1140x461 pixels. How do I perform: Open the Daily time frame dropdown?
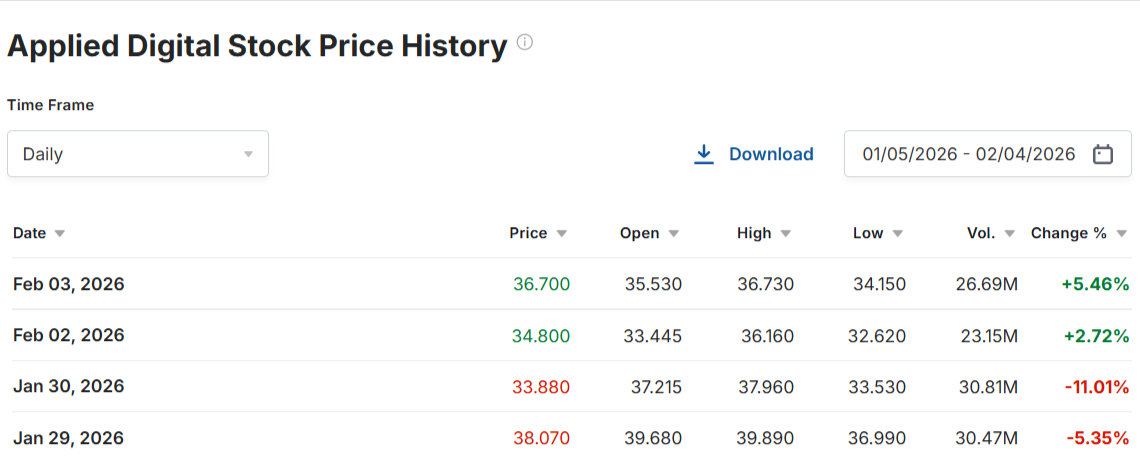click(138, 153)
